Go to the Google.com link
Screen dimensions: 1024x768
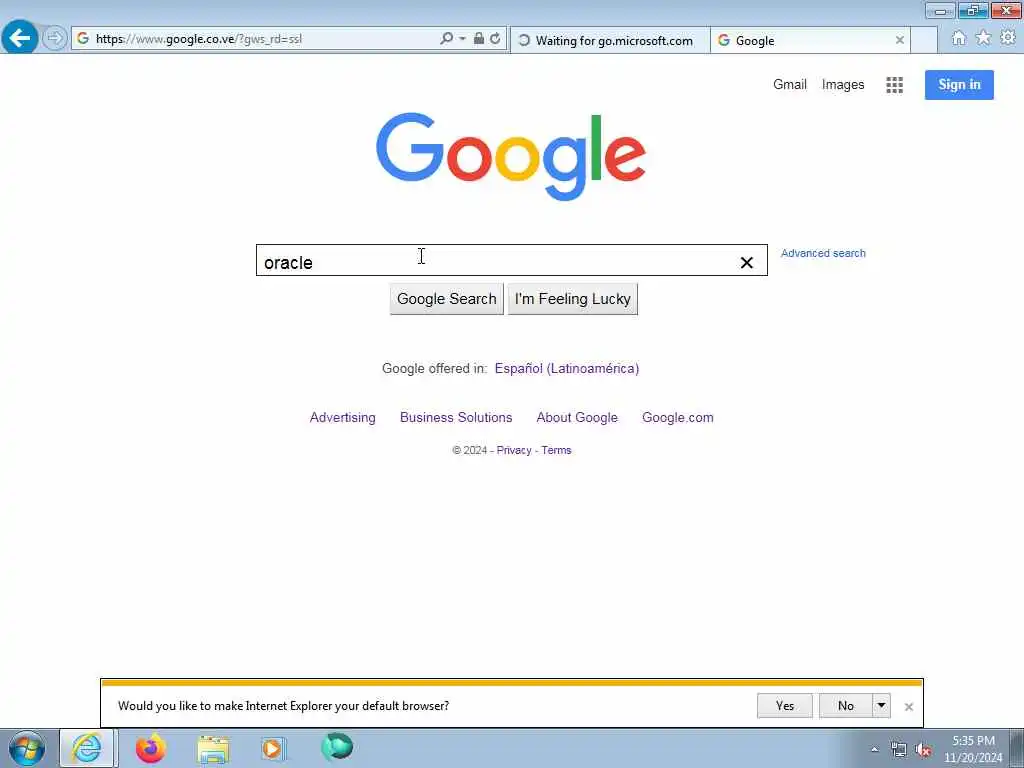click(x=677, y=417)
